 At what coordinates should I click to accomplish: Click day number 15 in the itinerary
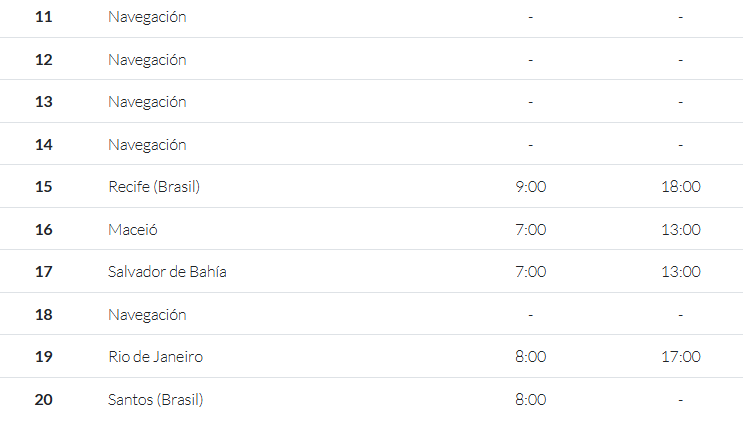(44, 187)
